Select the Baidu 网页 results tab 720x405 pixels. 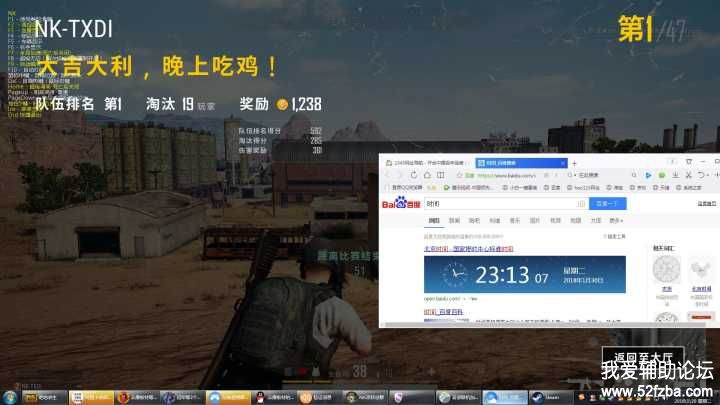coord(434,221)
